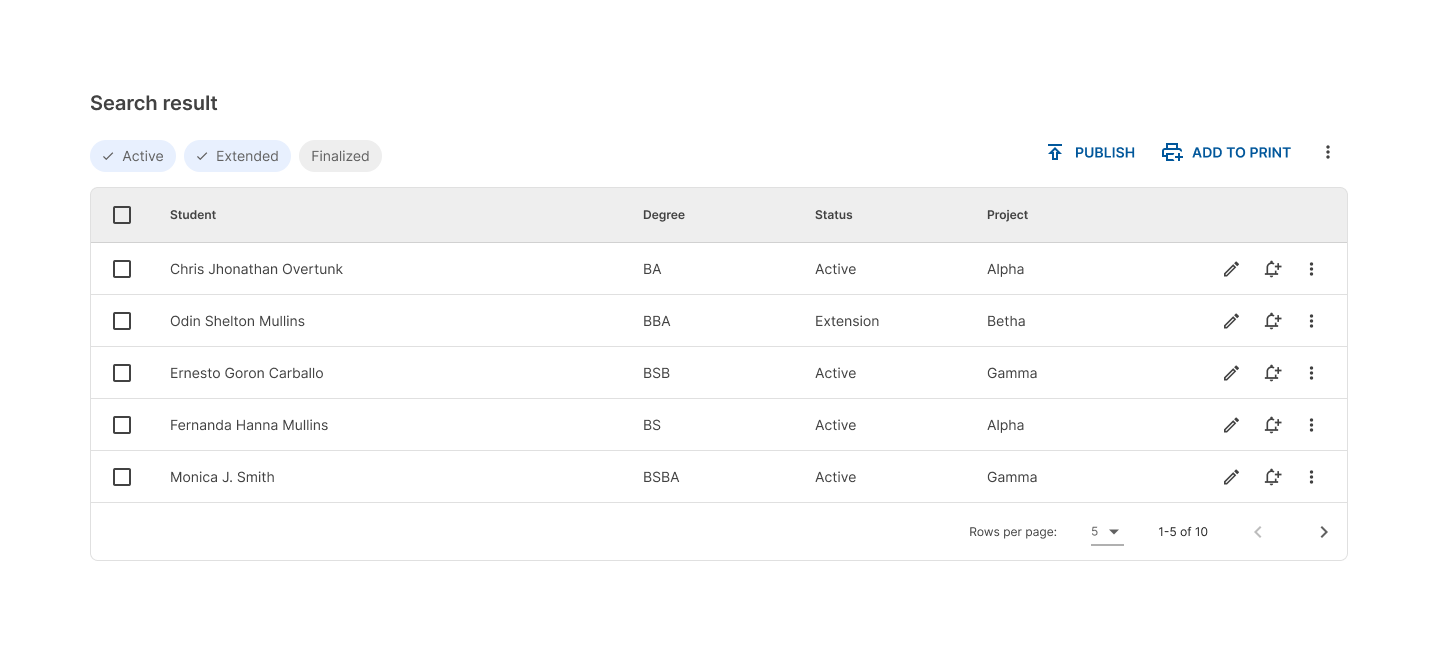
Task: Enable the Finalized filter chip
Action: (x=340, y=156)
